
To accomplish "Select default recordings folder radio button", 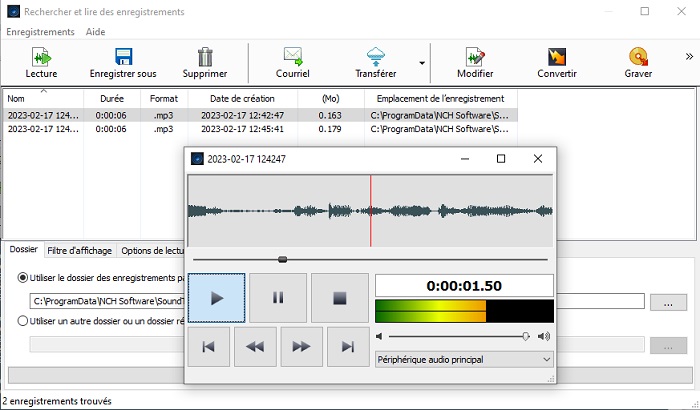I will pos(22,278).
